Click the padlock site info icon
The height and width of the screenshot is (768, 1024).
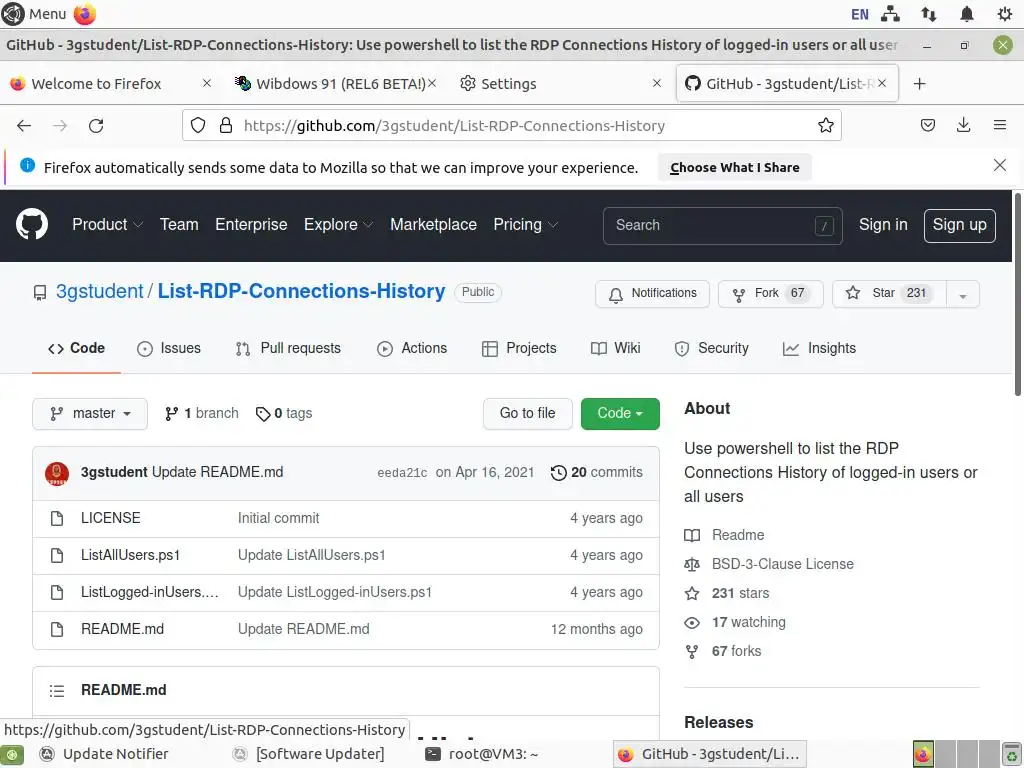pos(226,125)
